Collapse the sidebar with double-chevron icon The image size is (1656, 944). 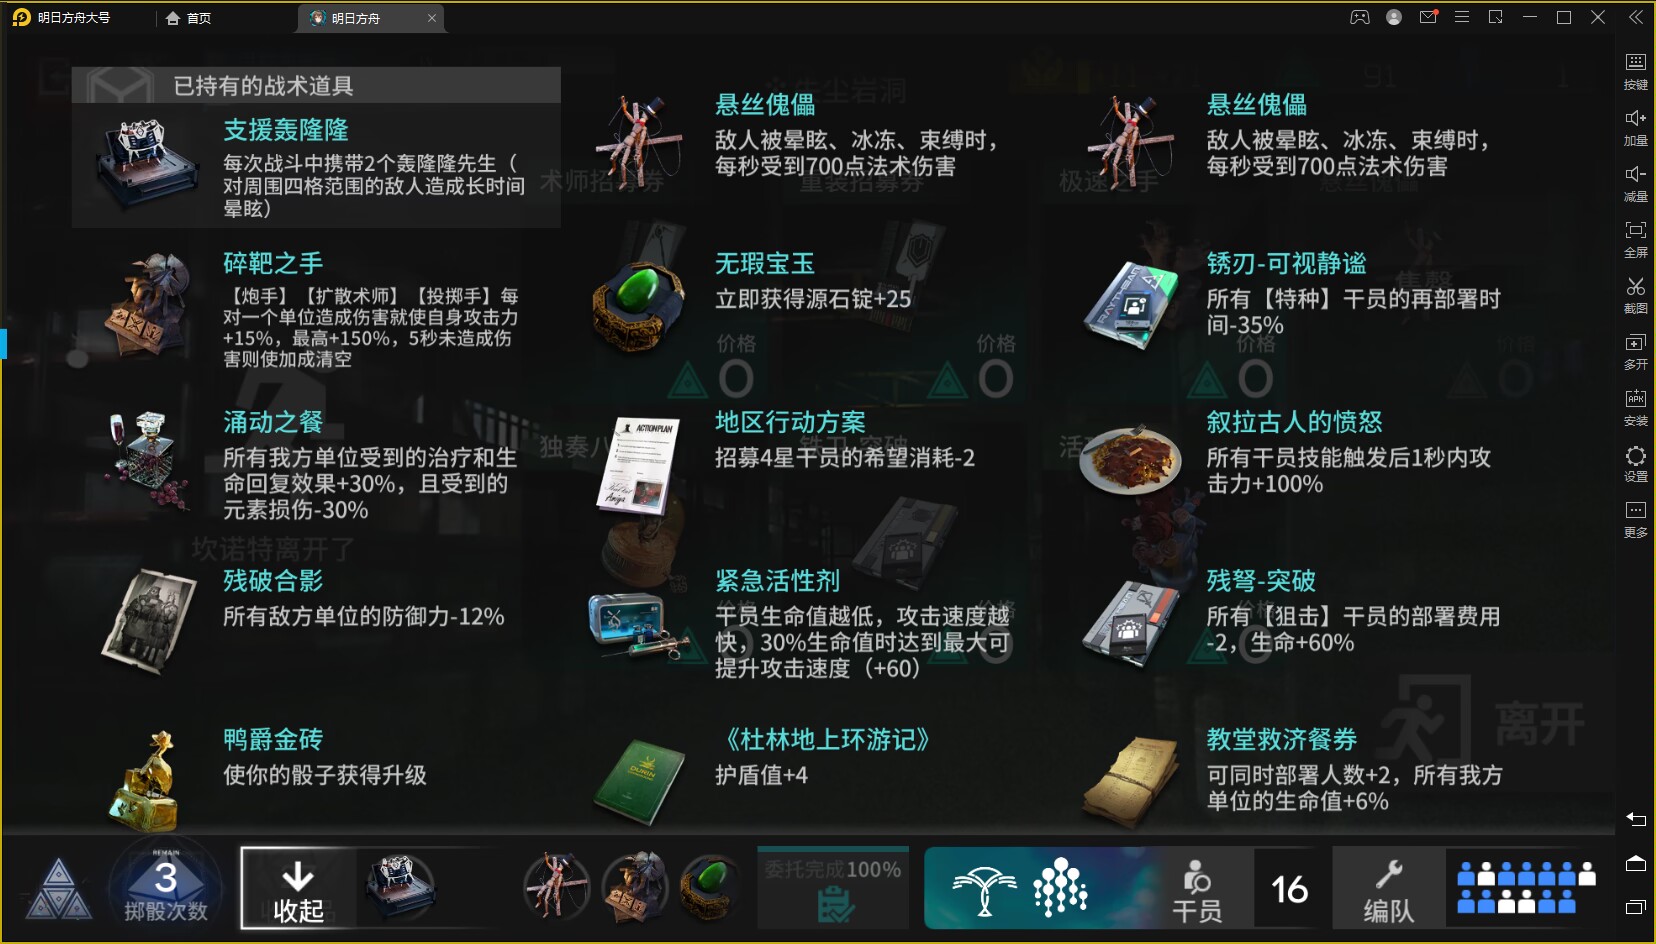click(x=1635, y=17)
